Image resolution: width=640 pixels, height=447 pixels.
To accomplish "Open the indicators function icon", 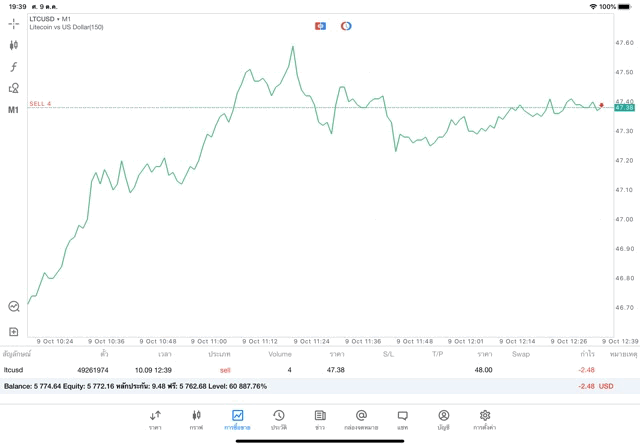I will [x=13, y=67].
